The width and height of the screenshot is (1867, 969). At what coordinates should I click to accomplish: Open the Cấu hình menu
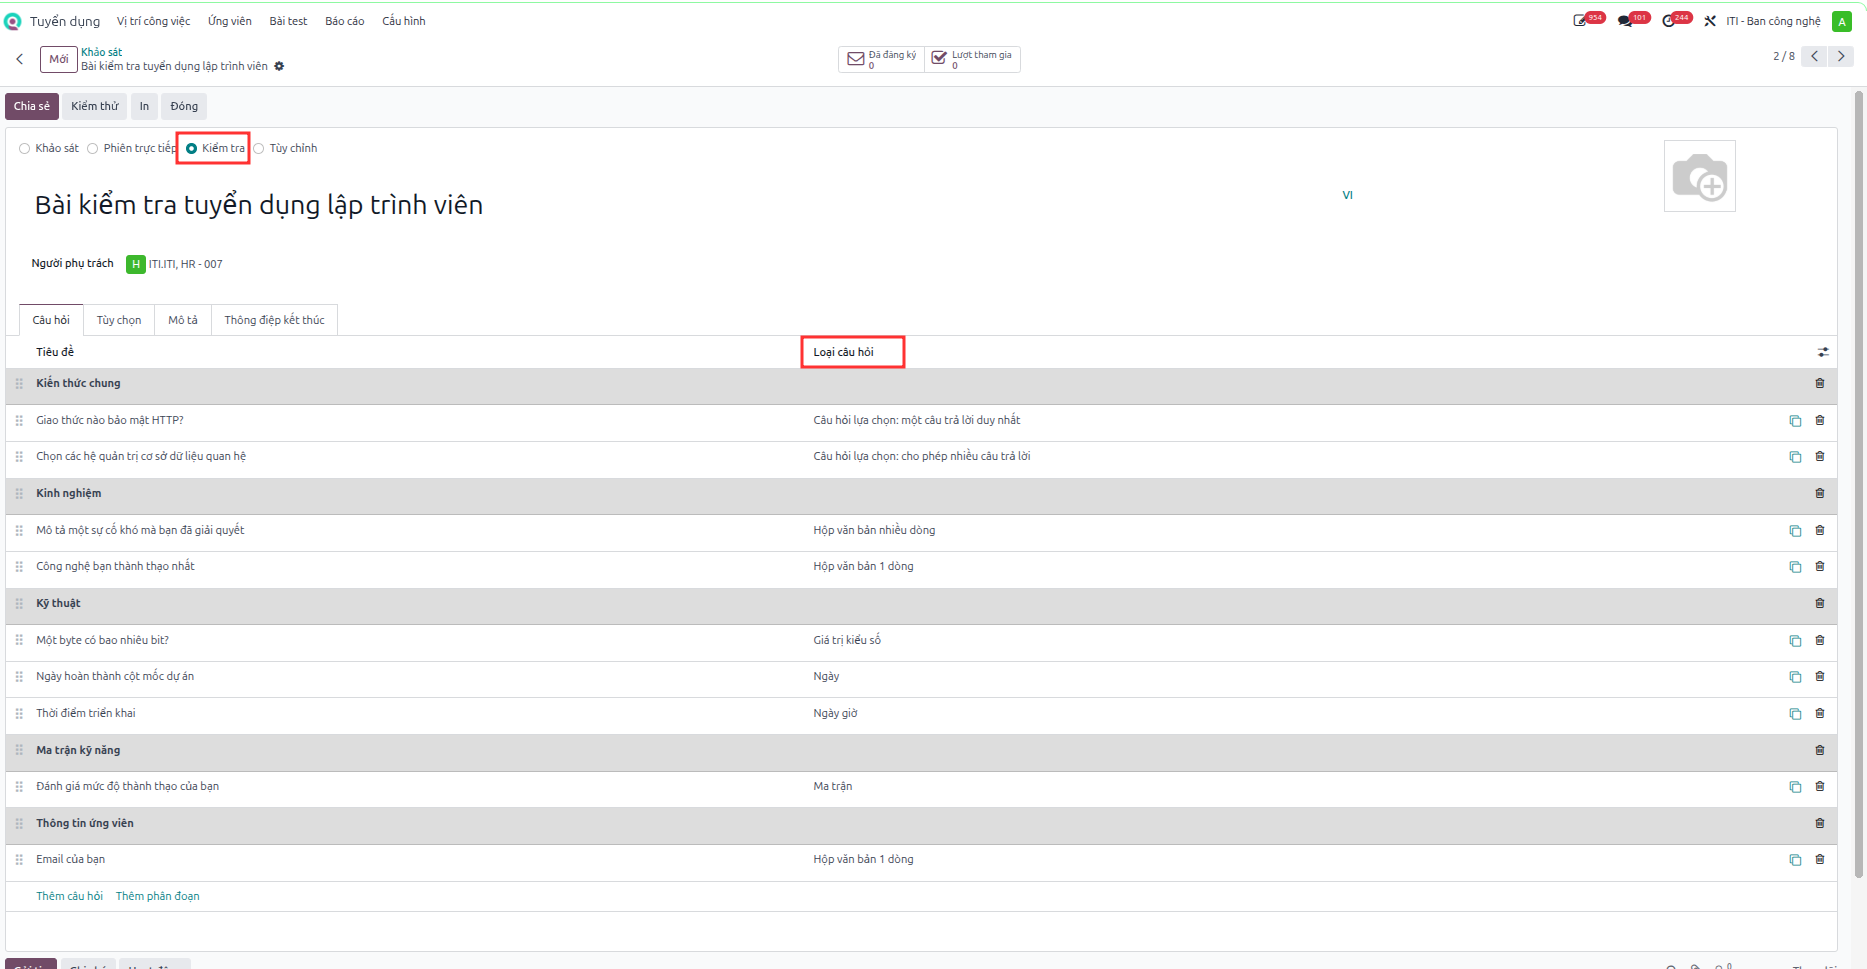[x=404, y=21]
